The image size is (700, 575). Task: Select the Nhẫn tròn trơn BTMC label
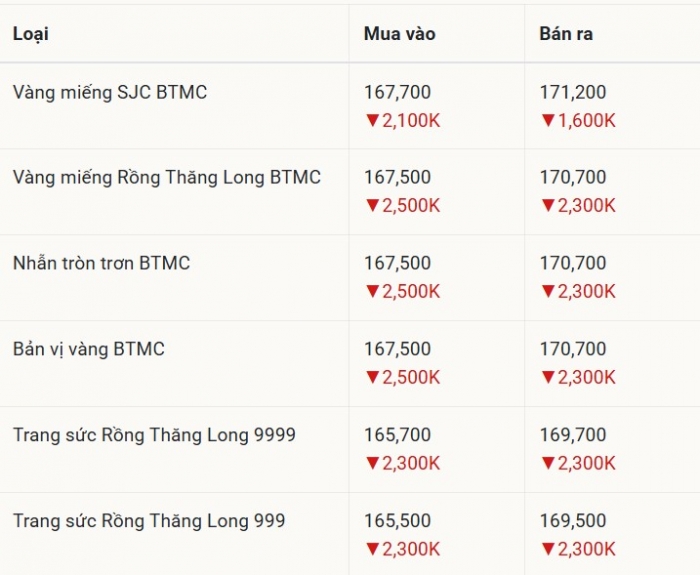101,264
